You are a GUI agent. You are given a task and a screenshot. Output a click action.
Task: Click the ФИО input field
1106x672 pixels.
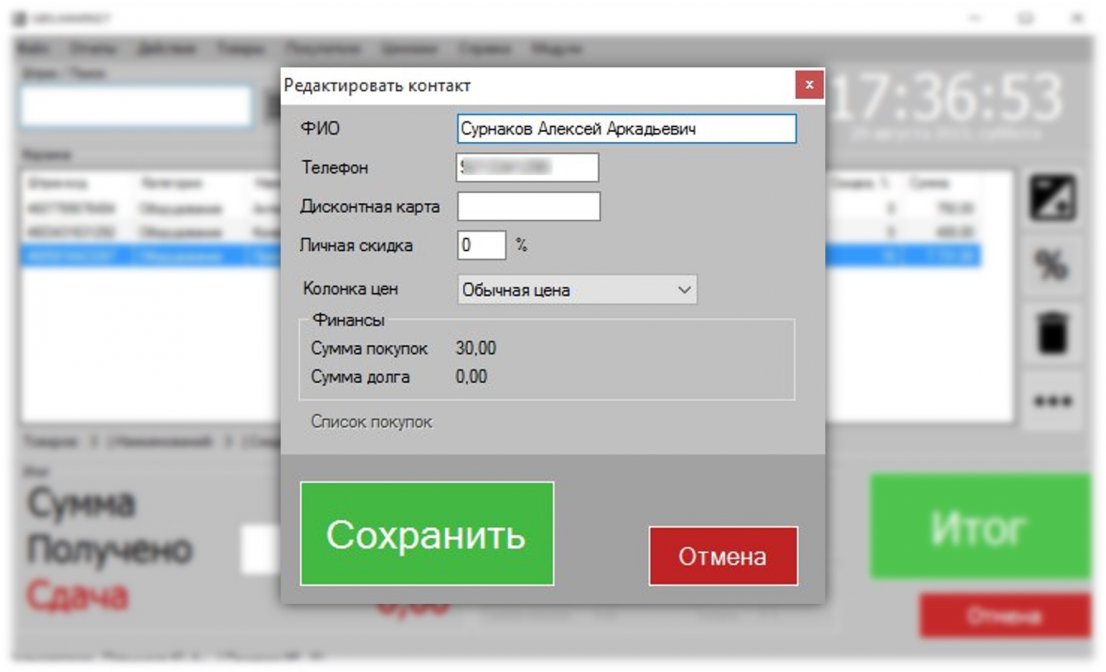(x=627, y=128)
